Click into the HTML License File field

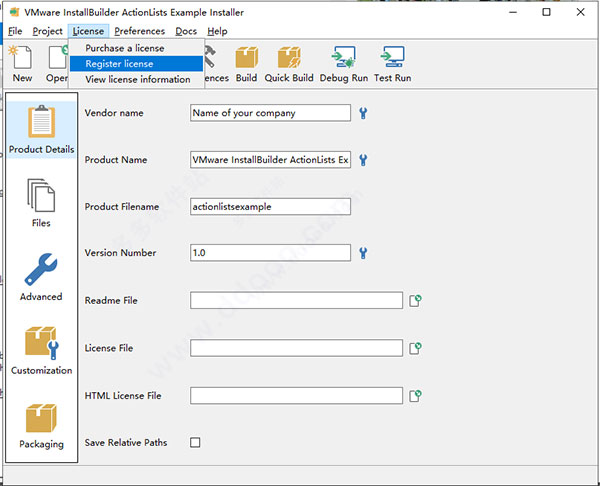(296, 396)
